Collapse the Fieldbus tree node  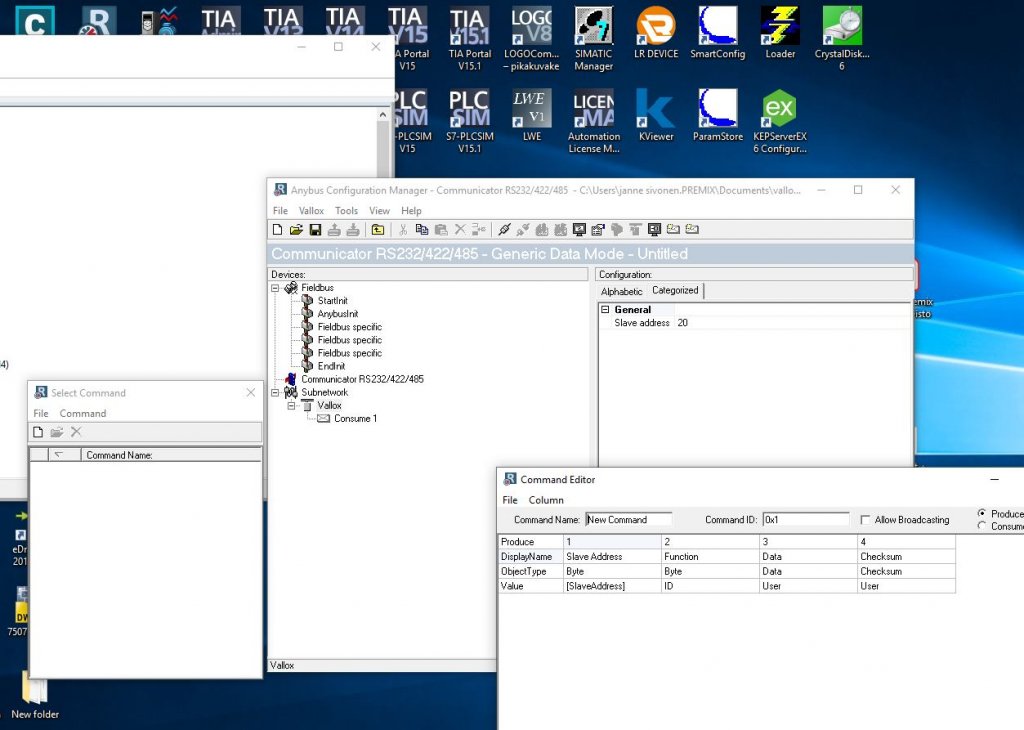pos(276,288)
